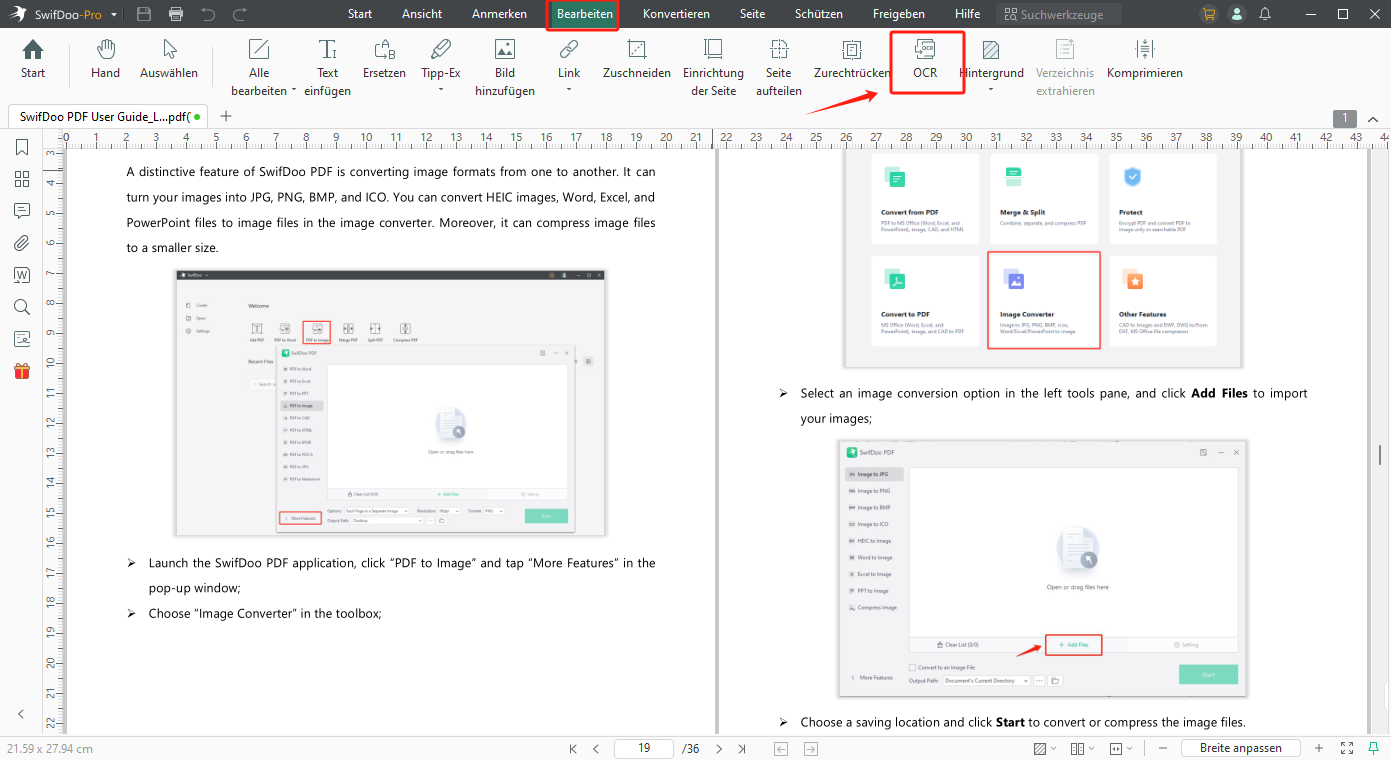Viewport: 1391px width, 760px height.
Task: Launch the OCR tool
Action: [925, 60]
